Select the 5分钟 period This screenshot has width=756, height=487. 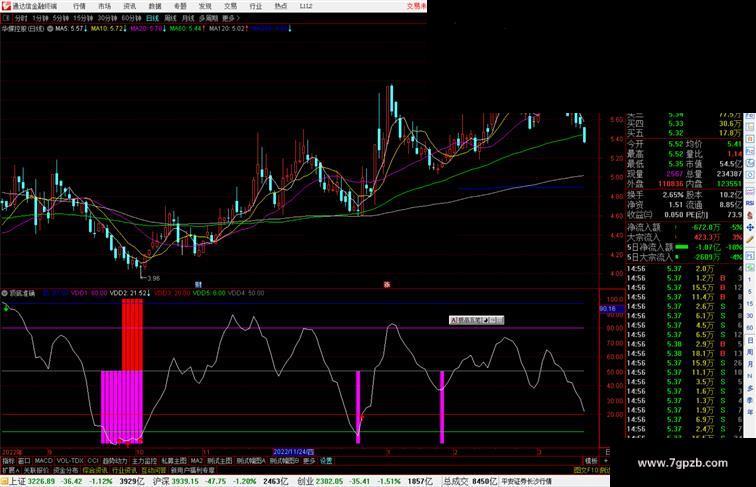tap(60, 18)
